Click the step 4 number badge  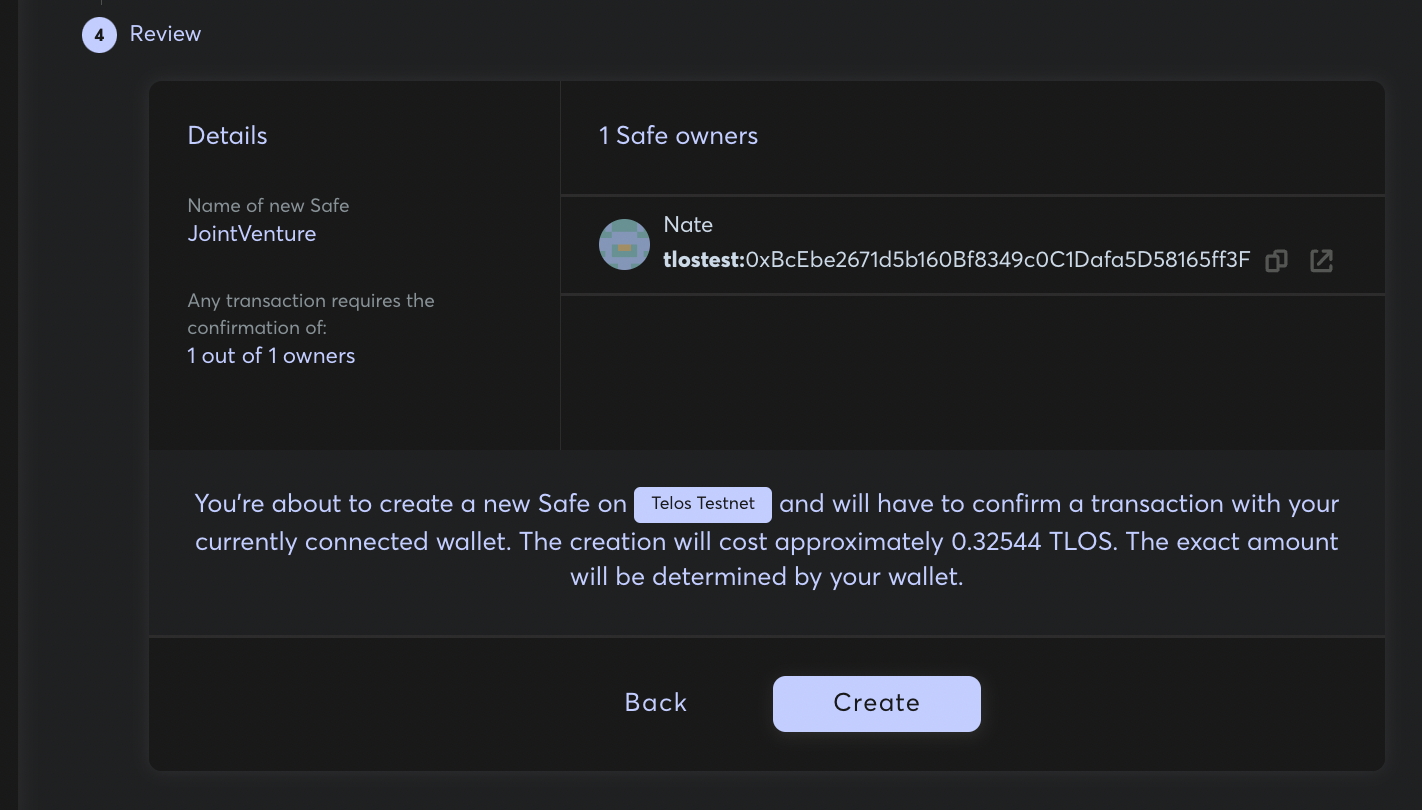99,35
